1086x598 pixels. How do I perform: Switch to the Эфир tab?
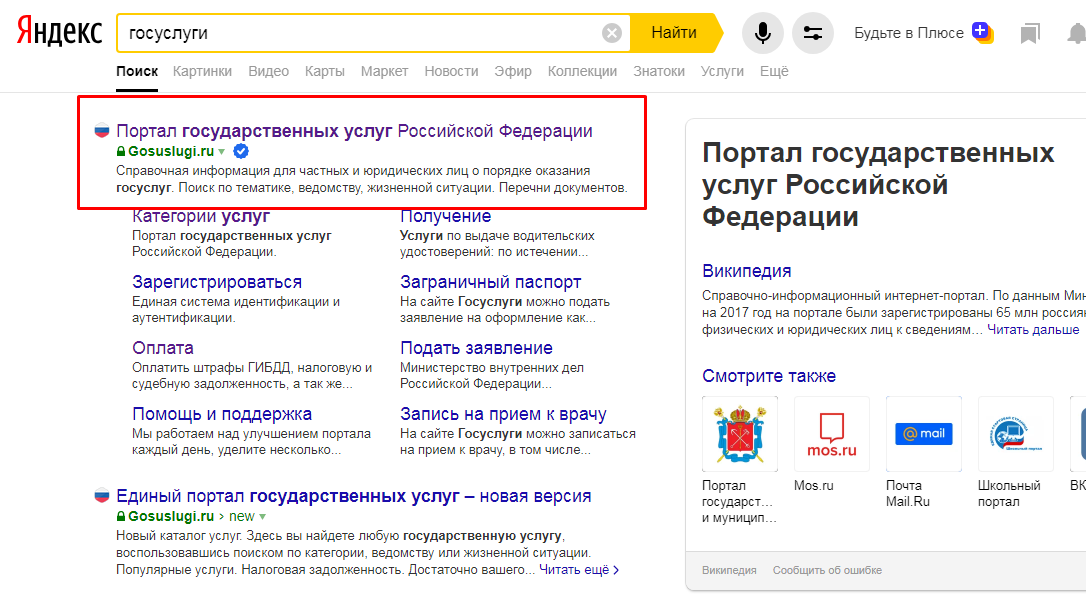pyautogui.click(x=513, y=71)
